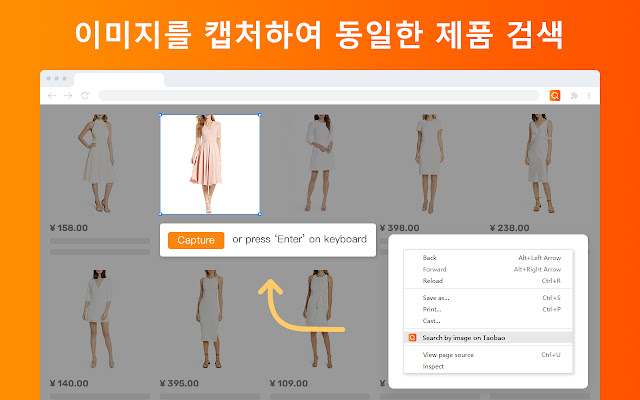The width and height of the screenshot is (640, 400).
Task: Click the ¥398.00 price text
Action: click(400, 228)
